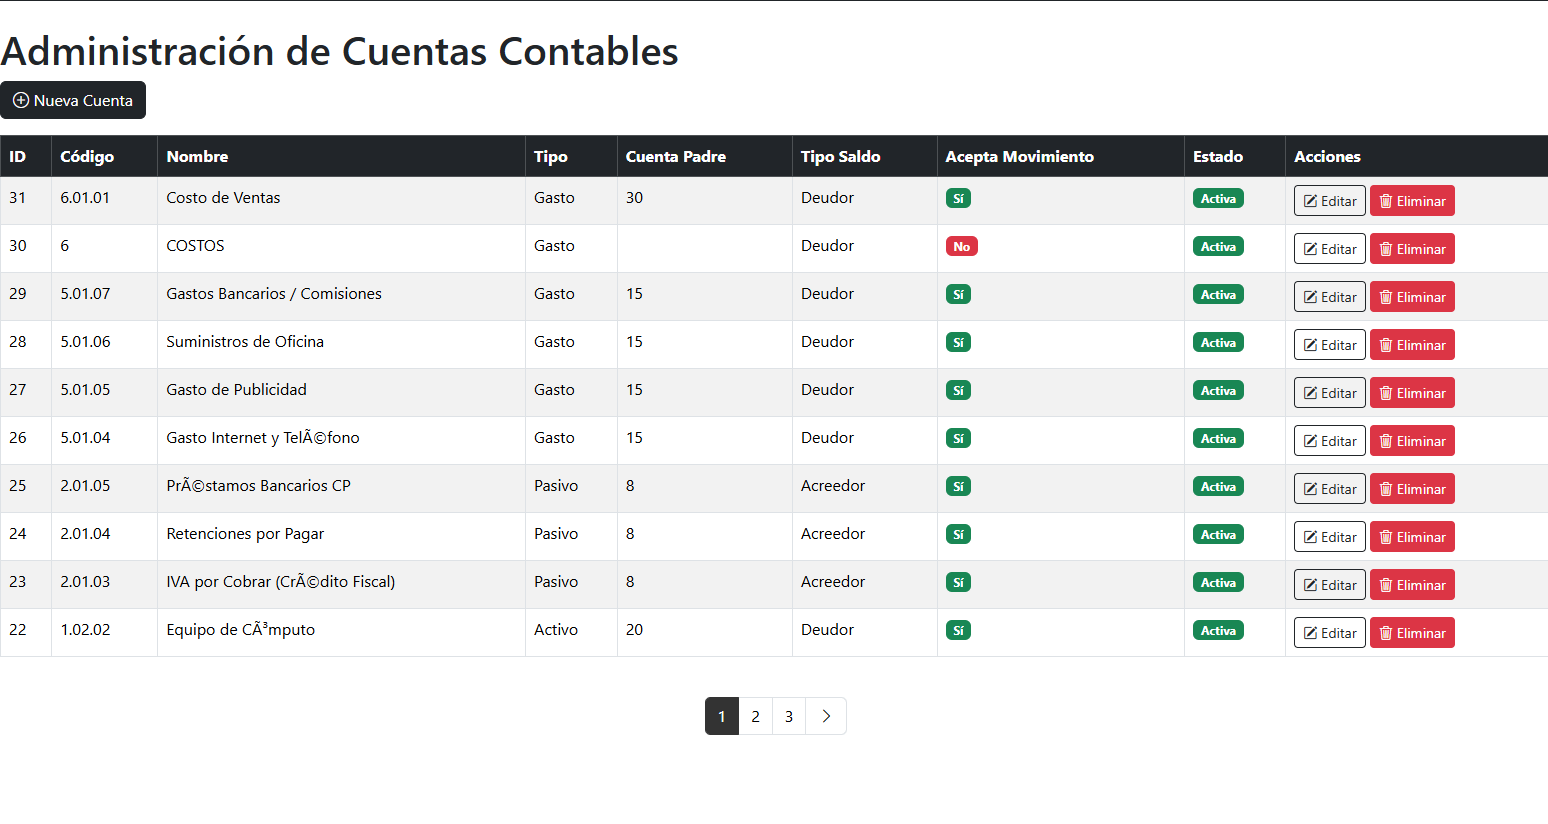Image resolution: width=1548 pixels, height=824 pixels.
Task: Select page 2 of the pagination
Action: click(755, 716)
